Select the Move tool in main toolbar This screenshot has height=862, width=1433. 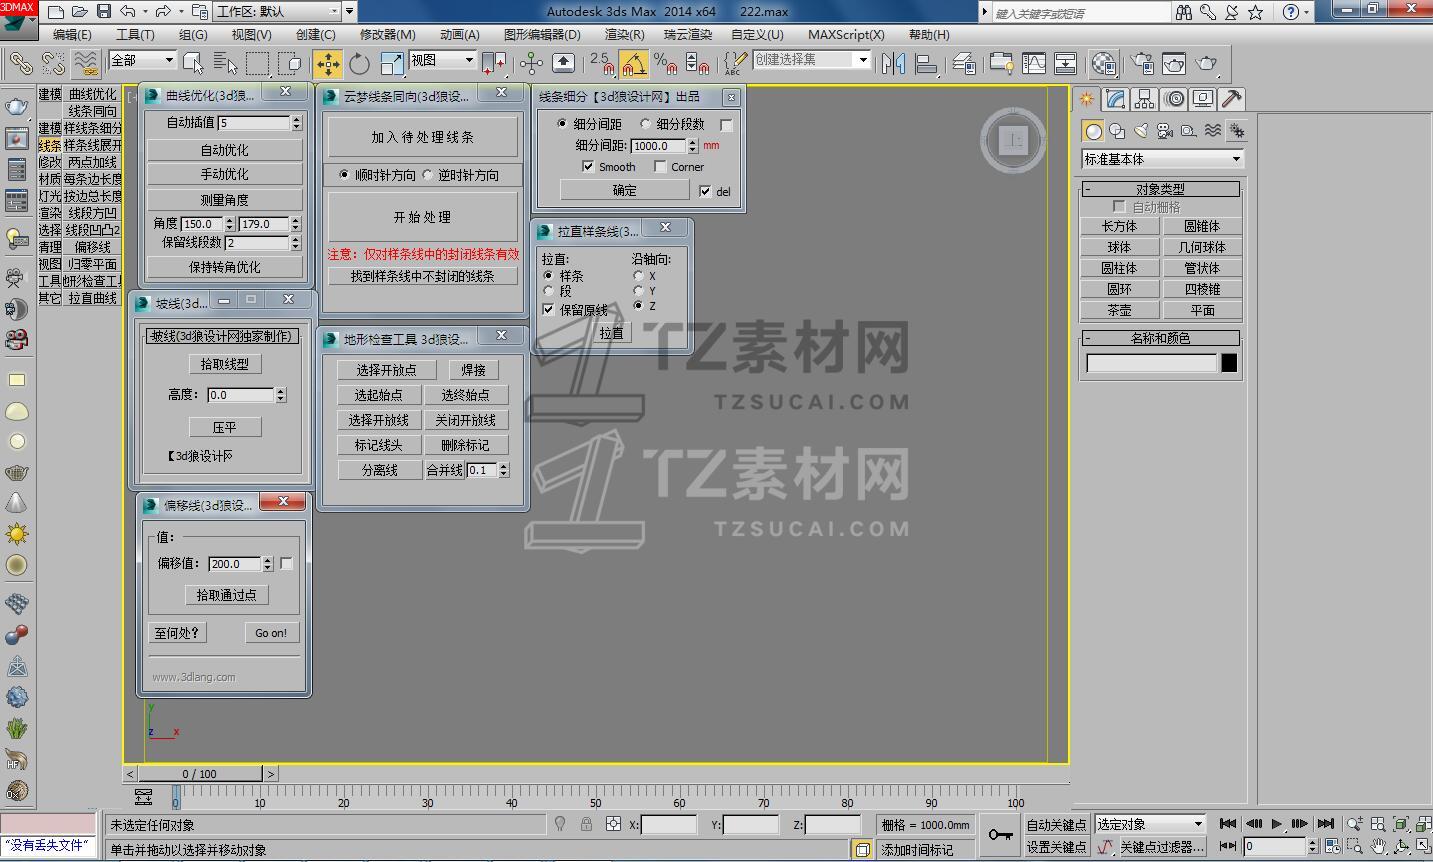tap(327, 64)
